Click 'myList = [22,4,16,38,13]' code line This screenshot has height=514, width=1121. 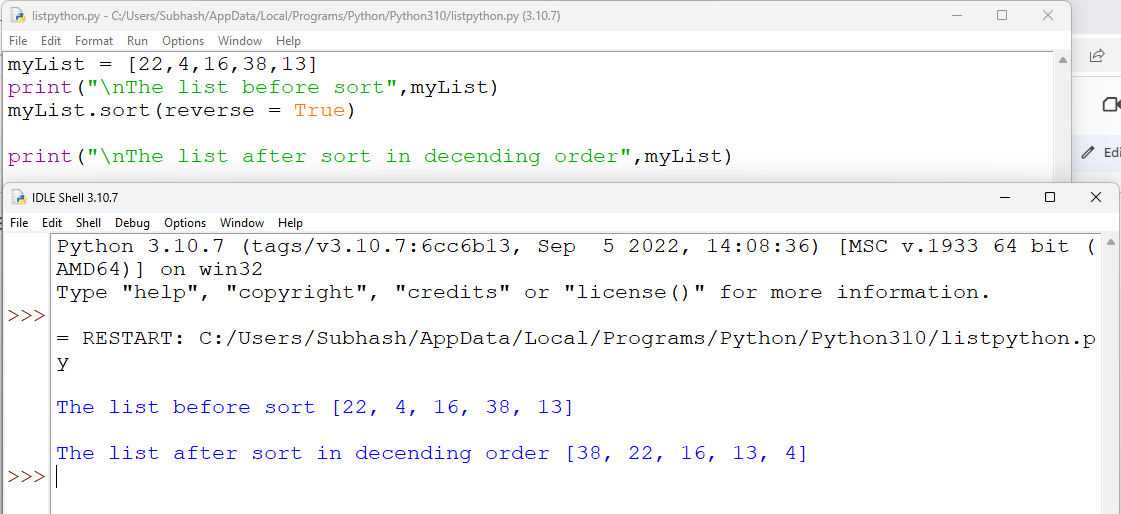click(162, 64)
